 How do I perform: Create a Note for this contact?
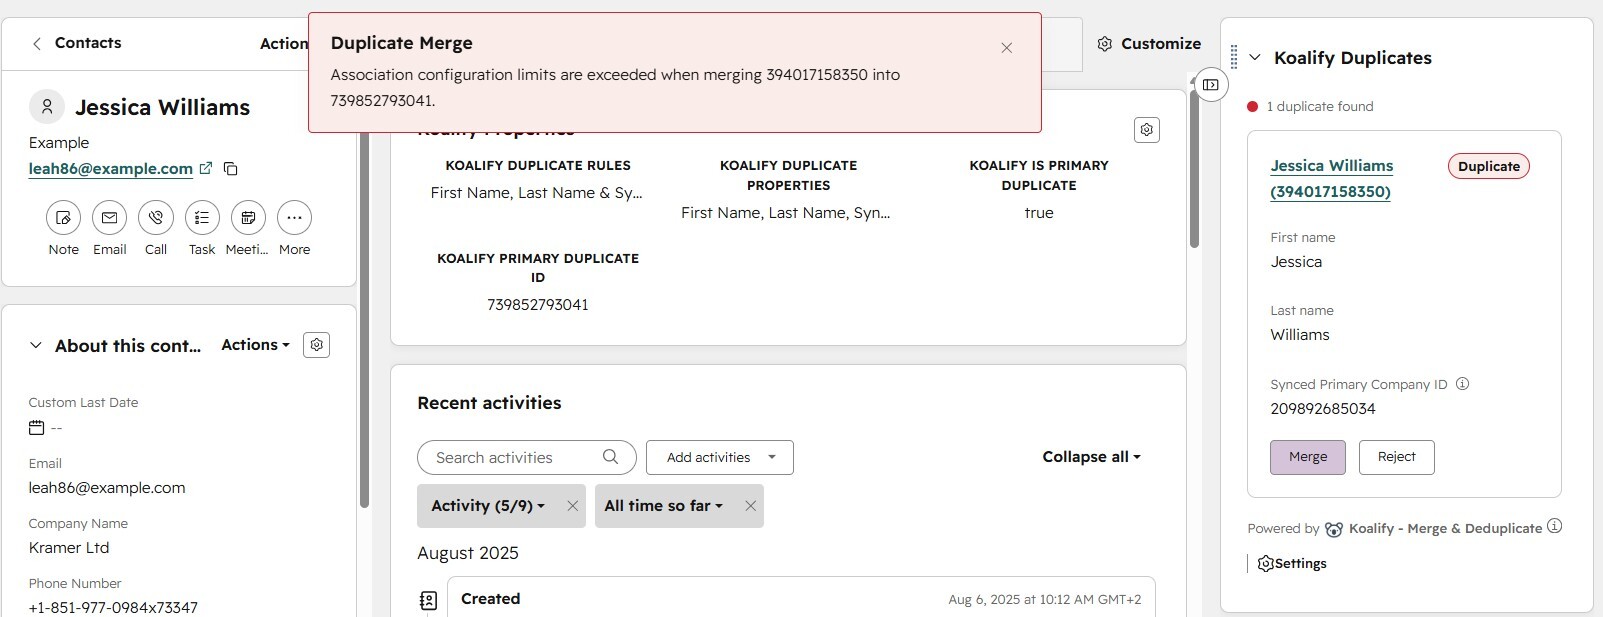pos(64,218)
